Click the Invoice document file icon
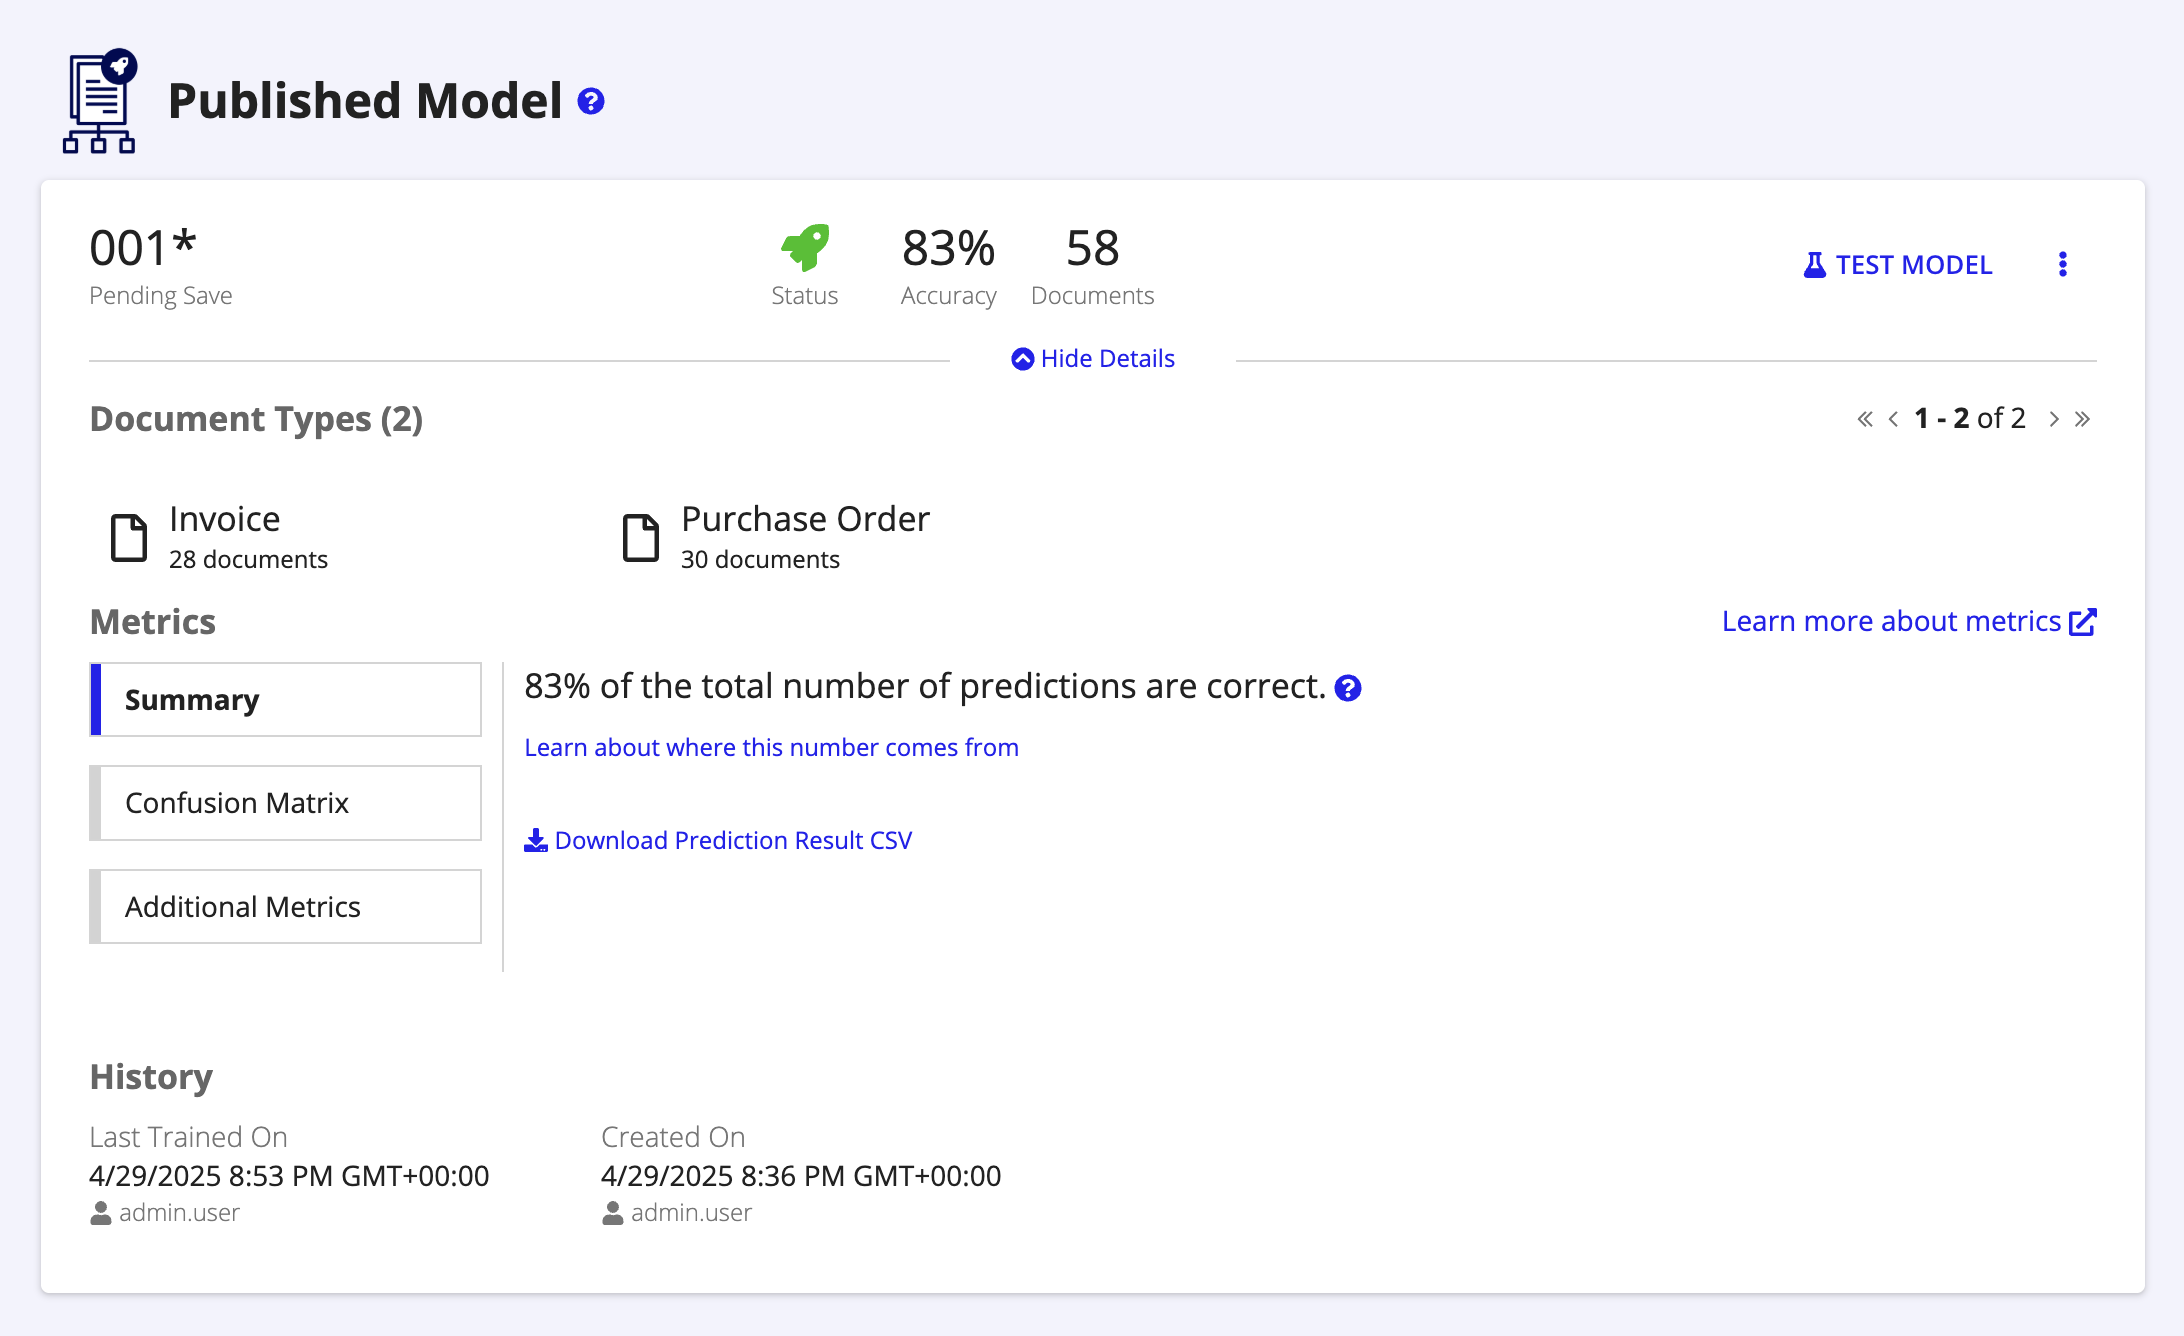2184x1336 pixels. point(129,538)
